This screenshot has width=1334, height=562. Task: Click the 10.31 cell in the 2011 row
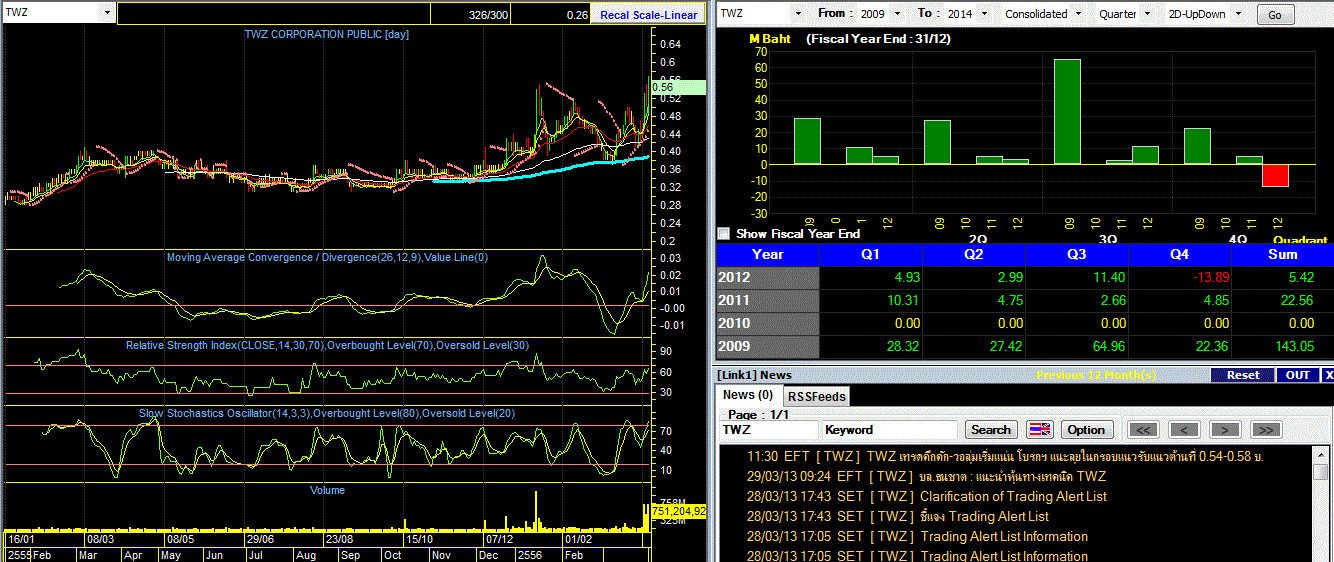871,300
